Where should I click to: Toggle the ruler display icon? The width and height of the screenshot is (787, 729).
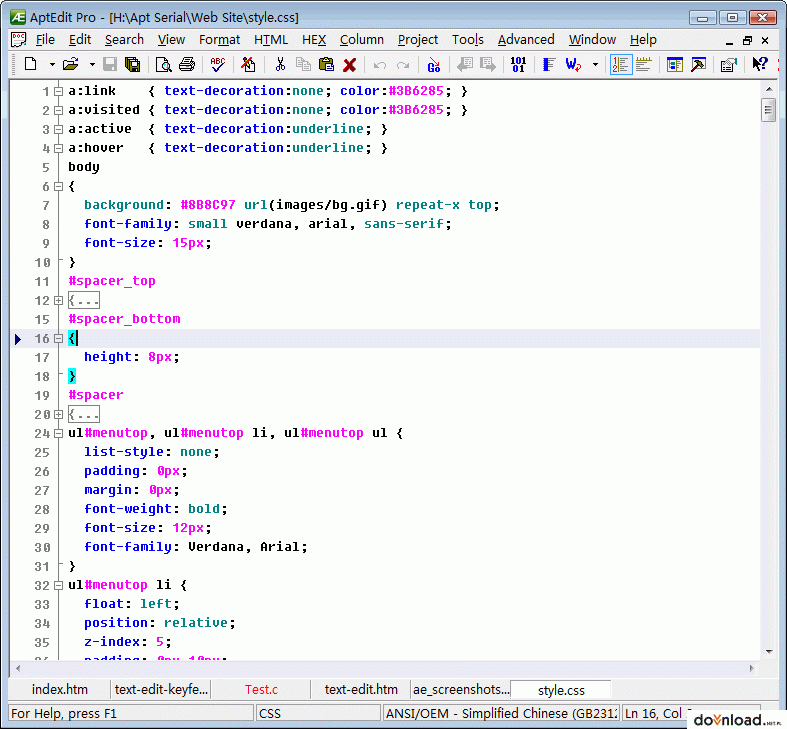click(x=643, y=64)
